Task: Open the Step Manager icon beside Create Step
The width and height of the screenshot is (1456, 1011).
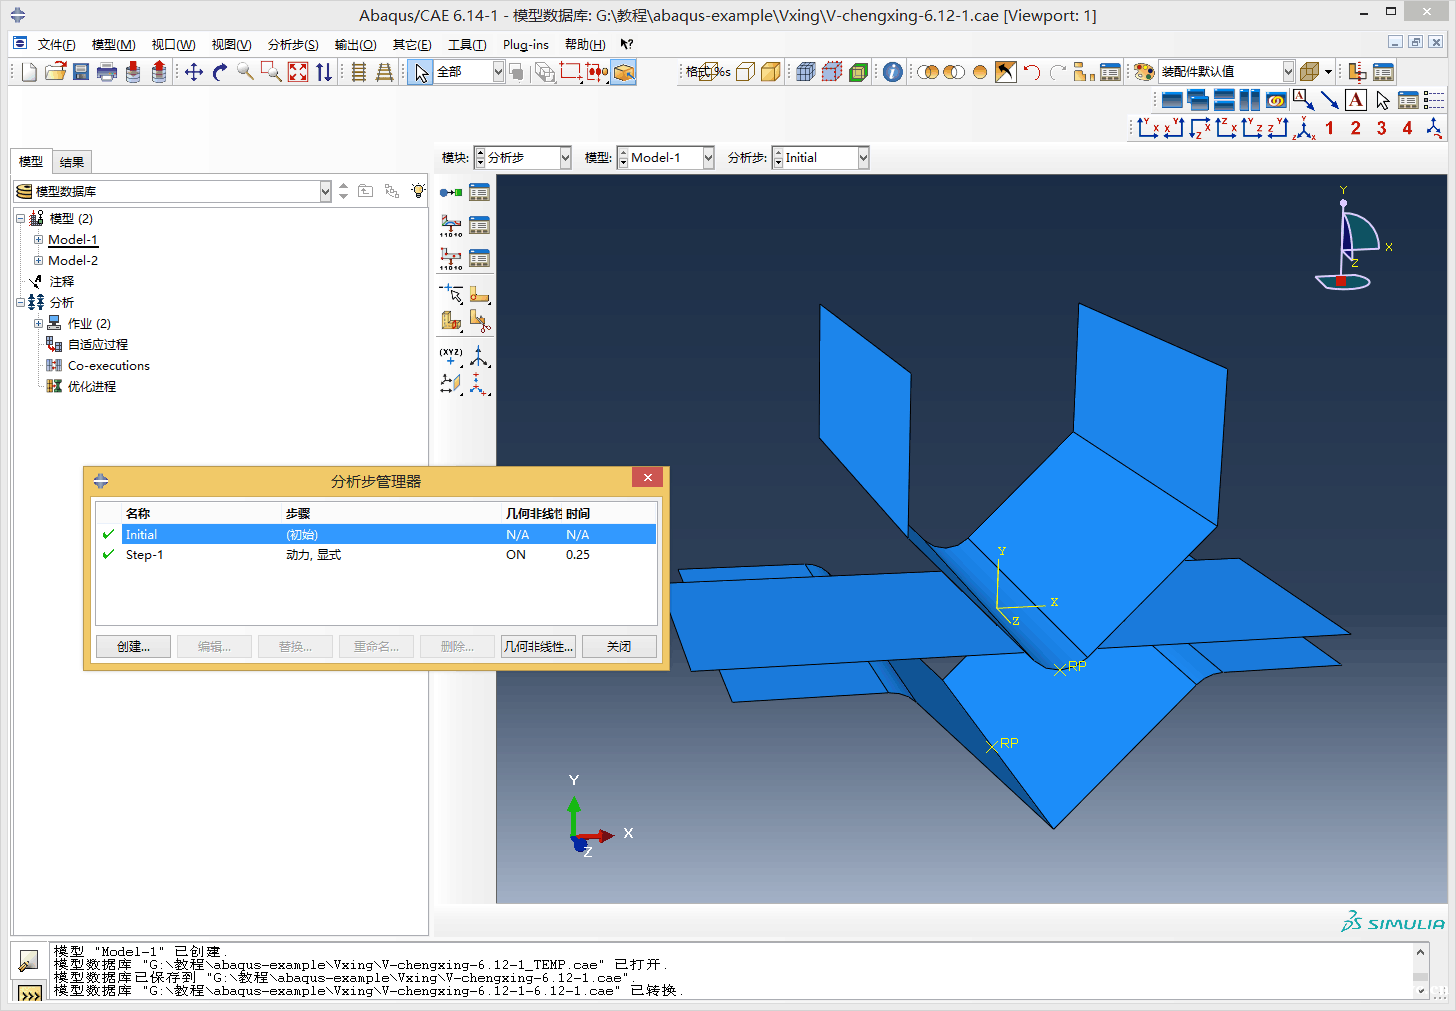Action: point(480,192)
